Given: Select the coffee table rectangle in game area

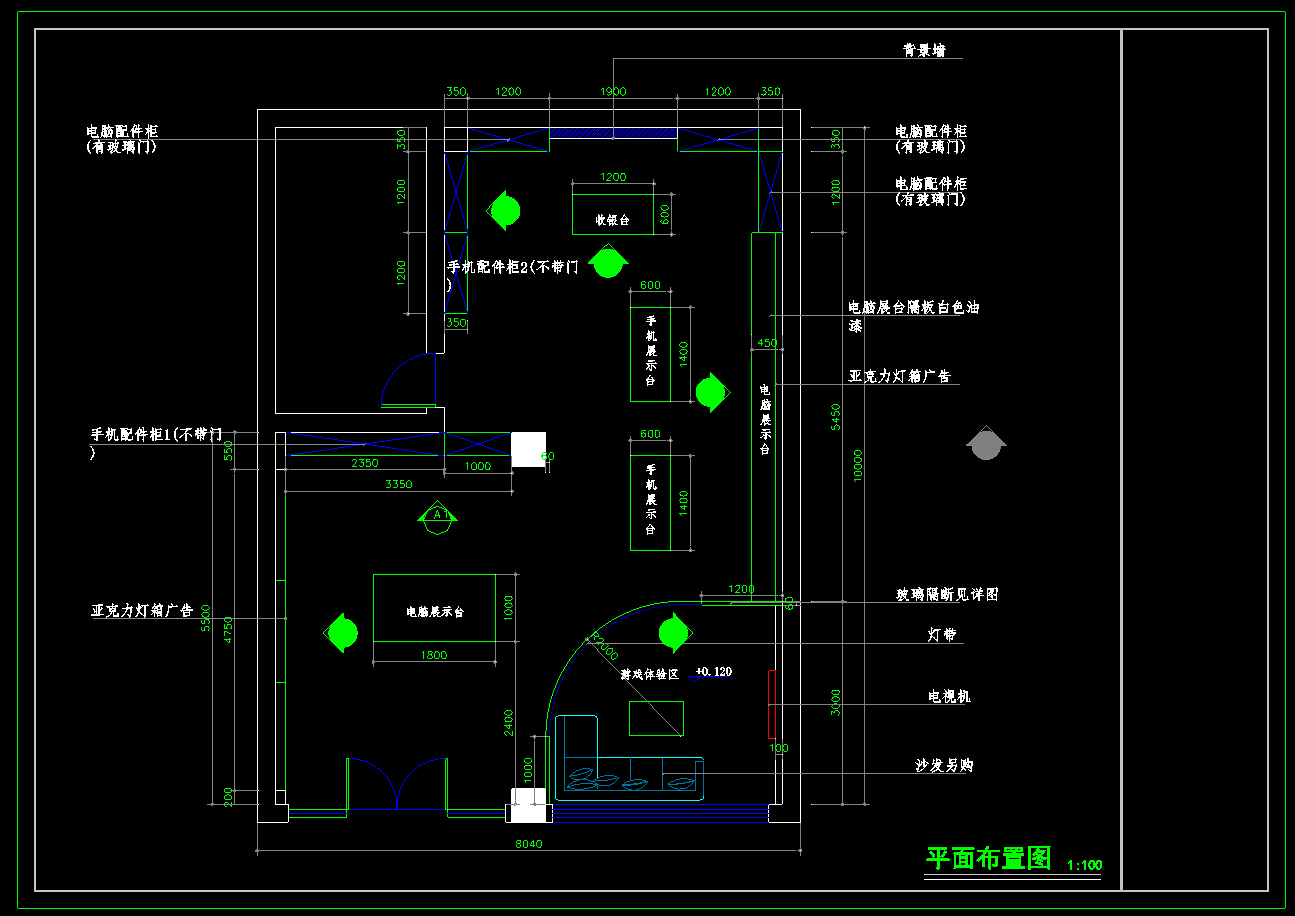Looking at the screenshot, I should click(656, 719).
